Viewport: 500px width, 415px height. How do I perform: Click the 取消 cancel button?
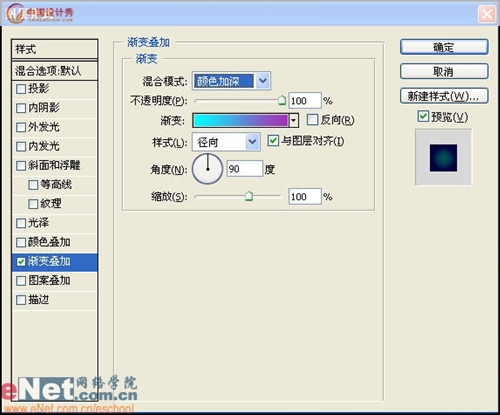[x=444, y=71]
